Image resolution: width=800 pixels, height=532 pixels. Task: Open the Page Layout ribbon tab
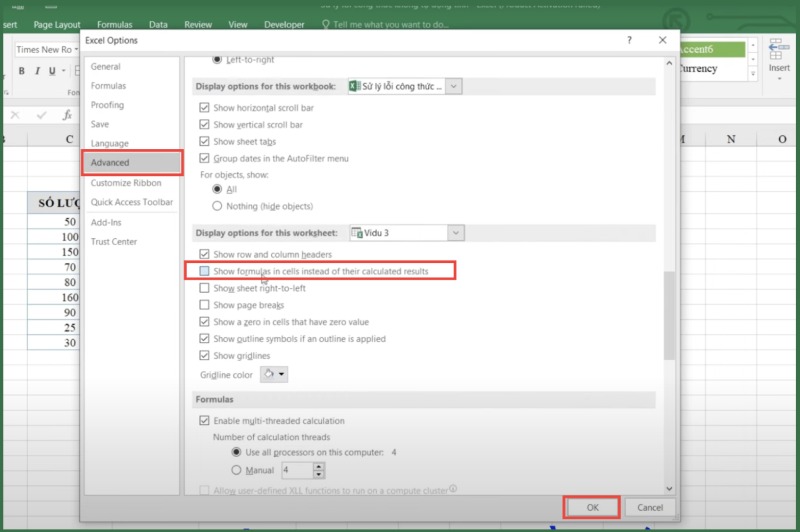point(57,24)
